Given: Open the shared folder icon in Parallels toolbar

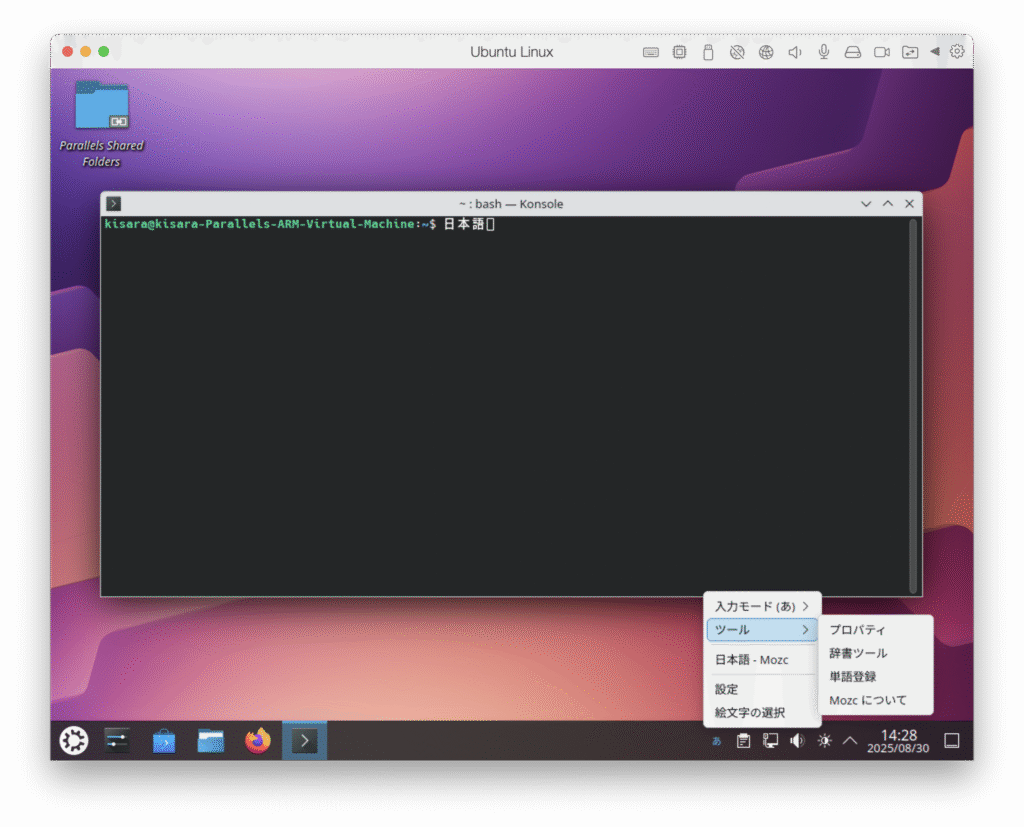Looking at the screenshot, I should [910, 52].
